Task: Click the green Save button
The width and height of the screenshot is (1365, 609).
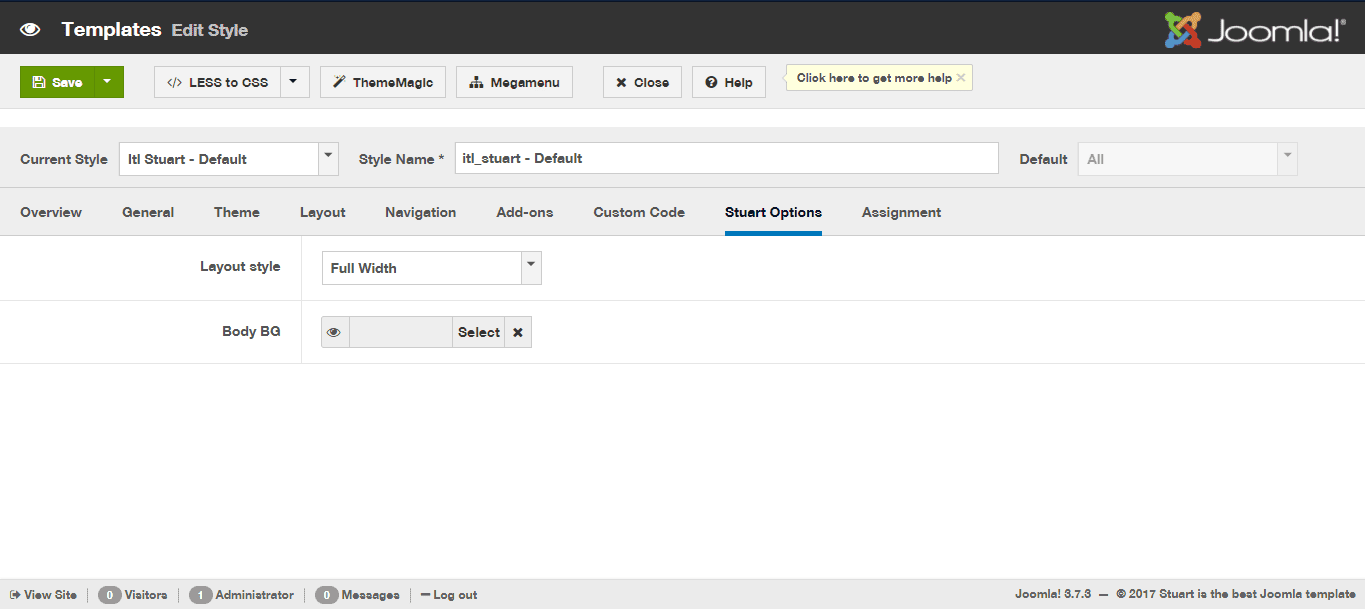Action: (57, 82)
